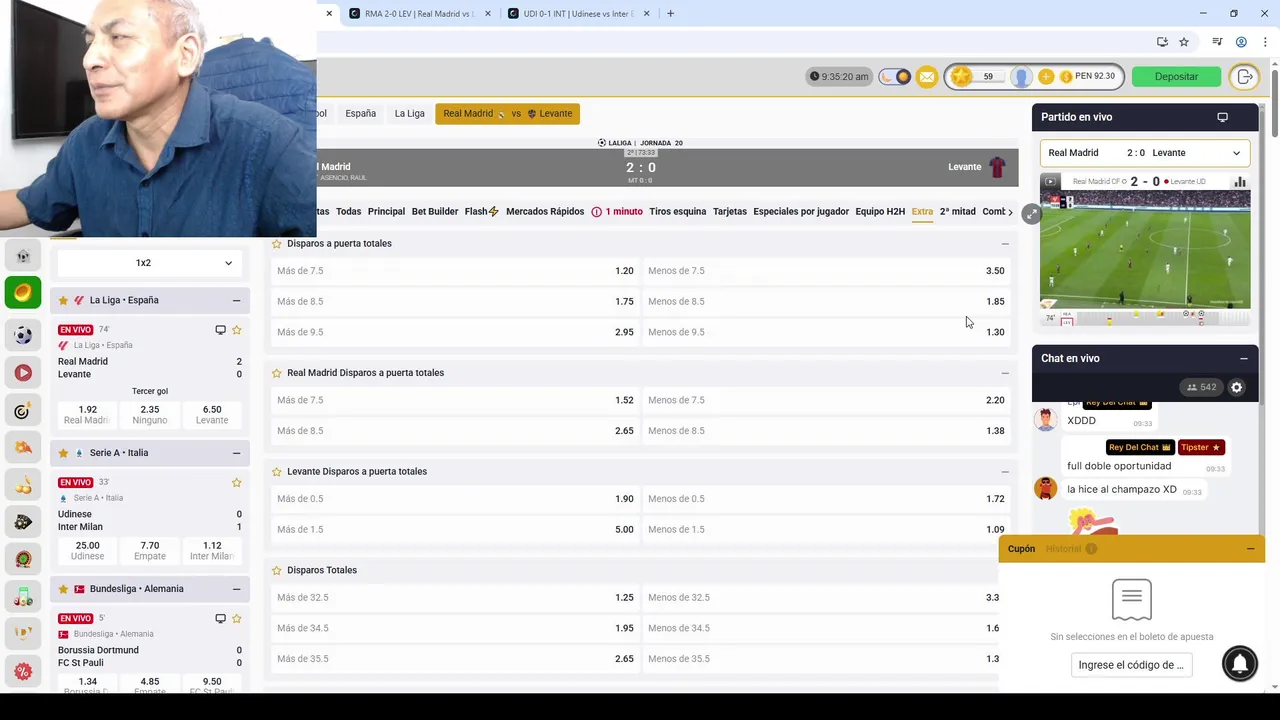The image size is (1280, 720).
Task: Select 1.12 Inter Milan odds
Action: [x=212, y=550]
